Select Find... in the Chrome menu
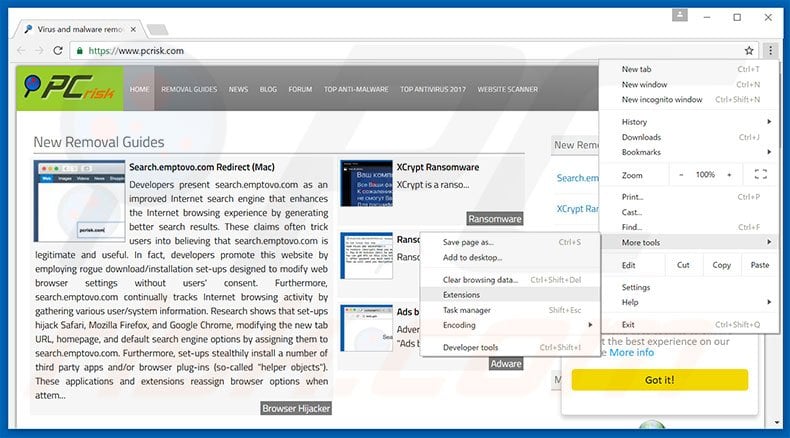 coord(689,227)
